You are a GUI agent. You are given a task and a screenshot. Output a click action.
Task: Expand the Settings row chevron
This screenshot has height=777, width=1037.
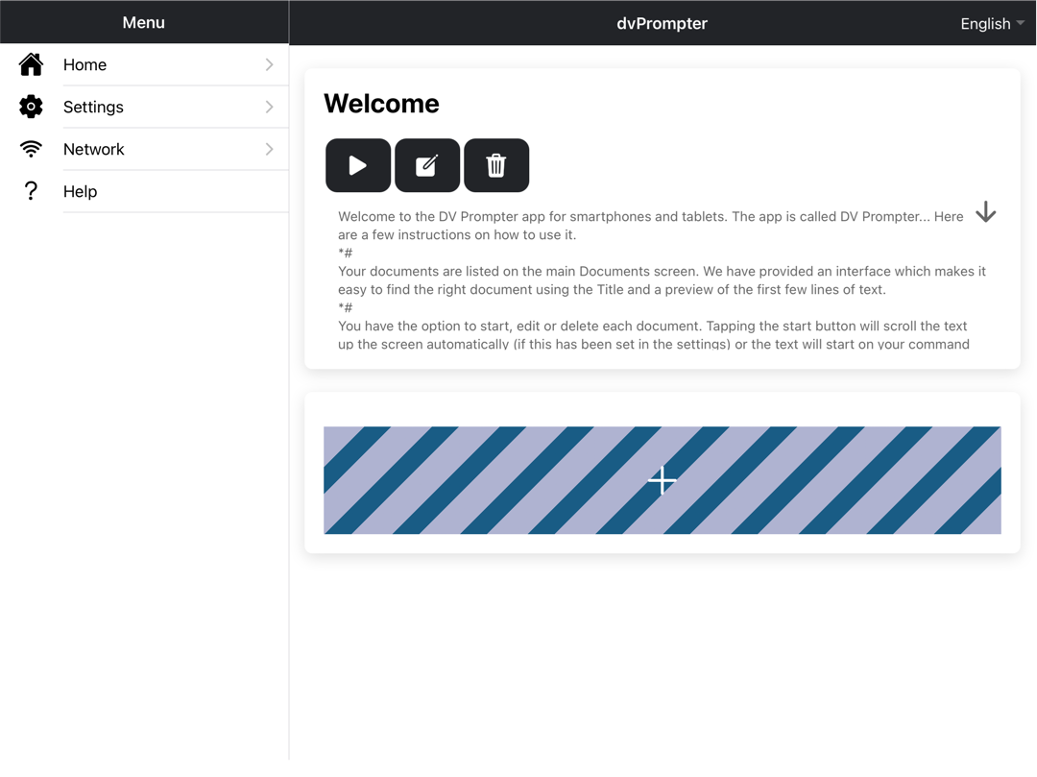269,107
